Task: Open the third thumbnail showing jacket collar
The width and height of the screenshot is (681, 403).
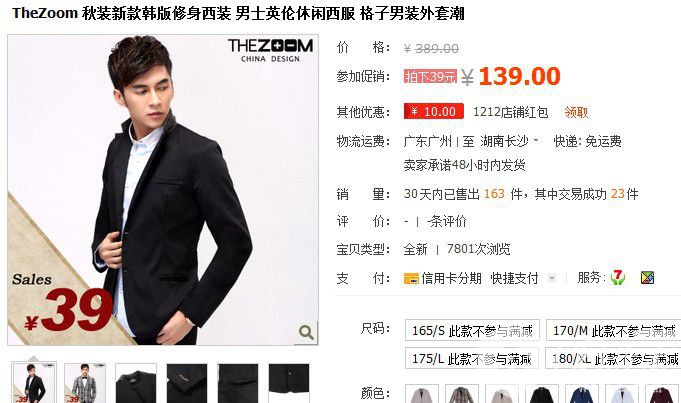Action: (x=136, y=383)
